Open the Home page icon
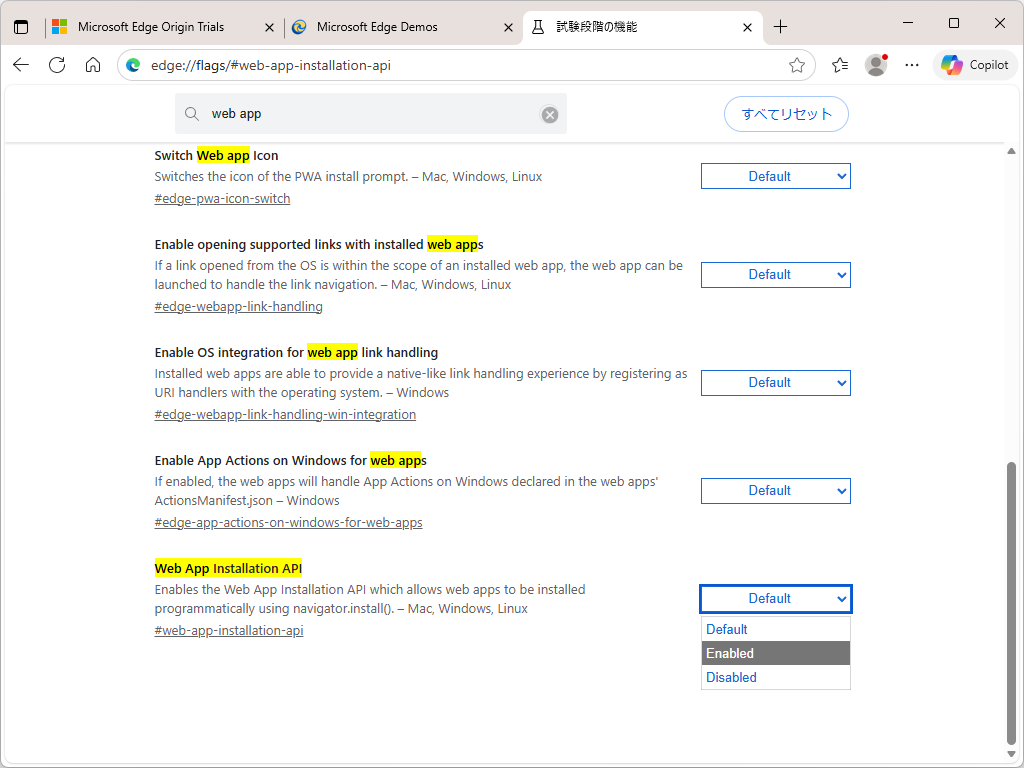Screen dimensions: 1024x768 (93, 65)
